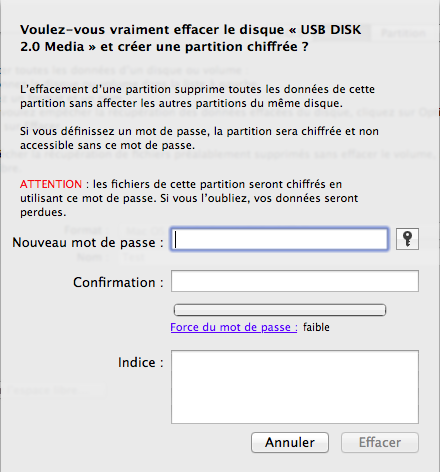The height and width of the screenshot is (472, 440).
Task: Cancel with the Annuler button
Action: 290,442
